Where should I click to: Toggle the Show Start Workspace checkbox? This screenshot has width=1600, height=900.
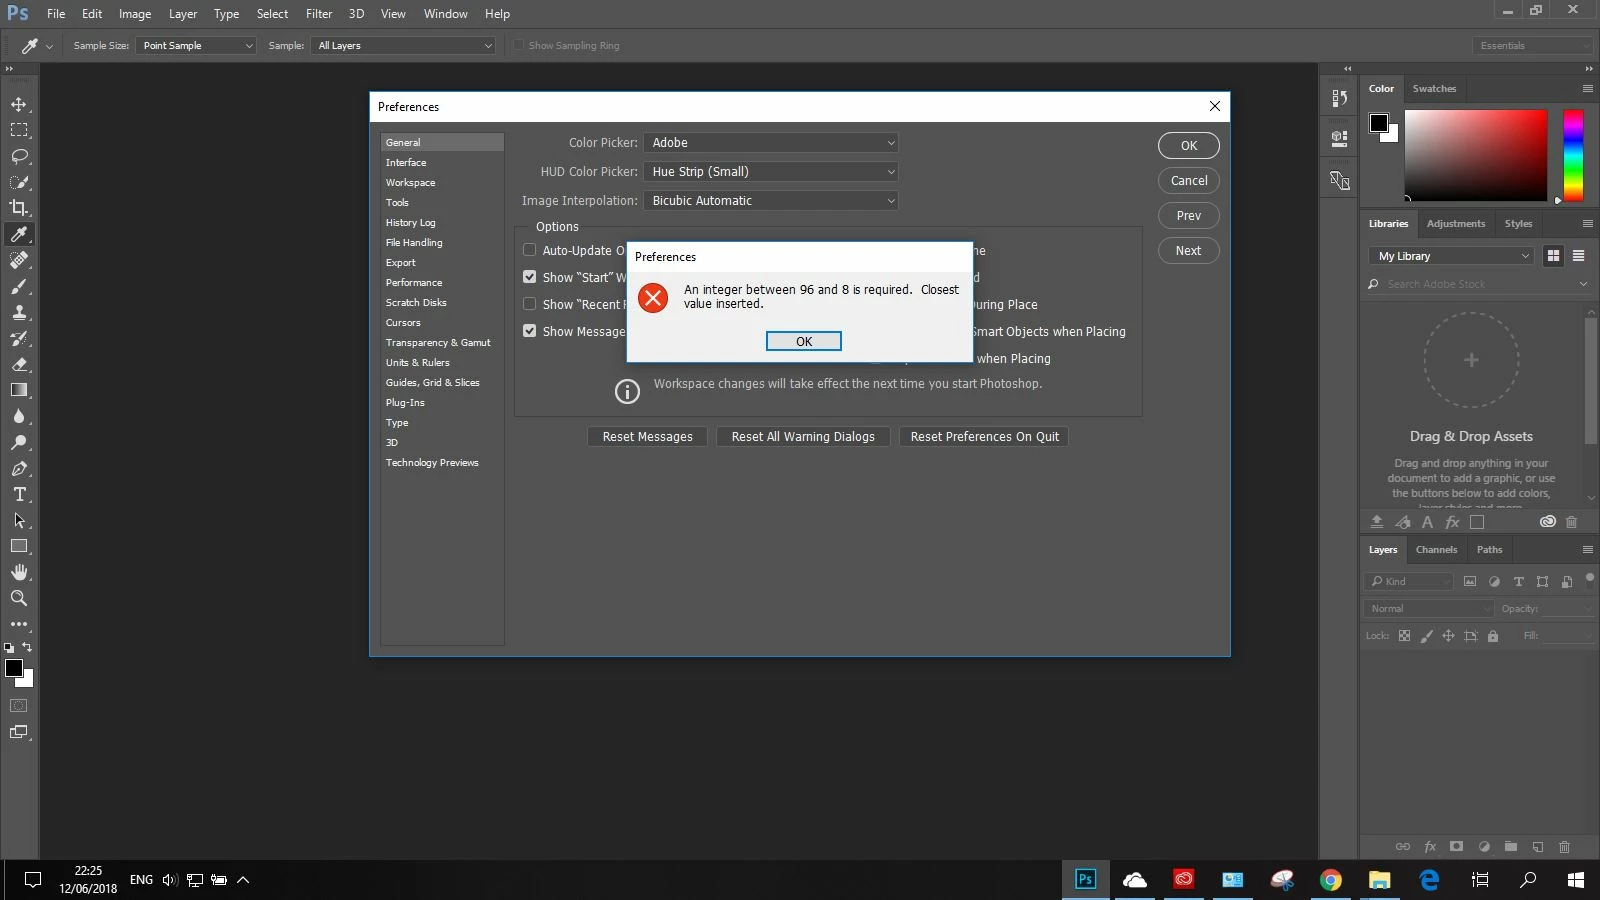530,277
